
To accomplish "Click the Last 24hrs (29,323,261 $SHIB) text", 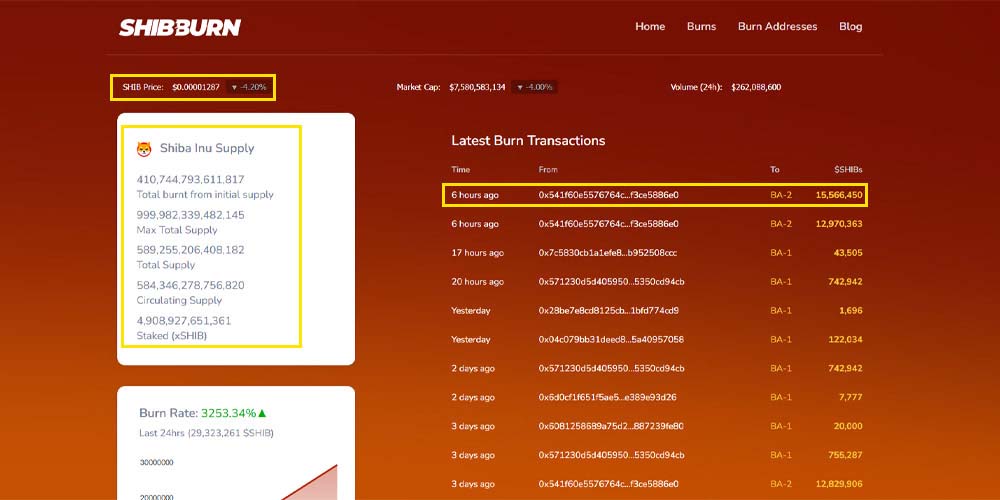I will [x=206, y=433].
